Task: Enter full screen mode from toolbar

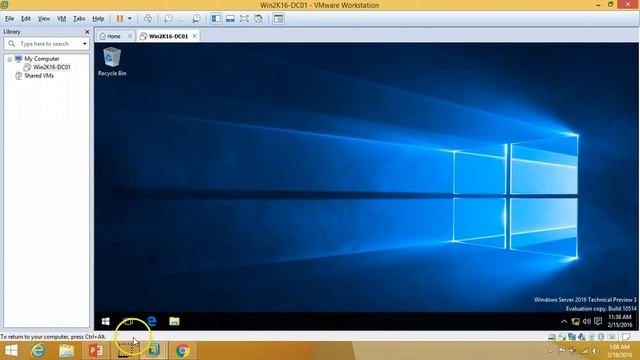Action: [x=244, y=18]
